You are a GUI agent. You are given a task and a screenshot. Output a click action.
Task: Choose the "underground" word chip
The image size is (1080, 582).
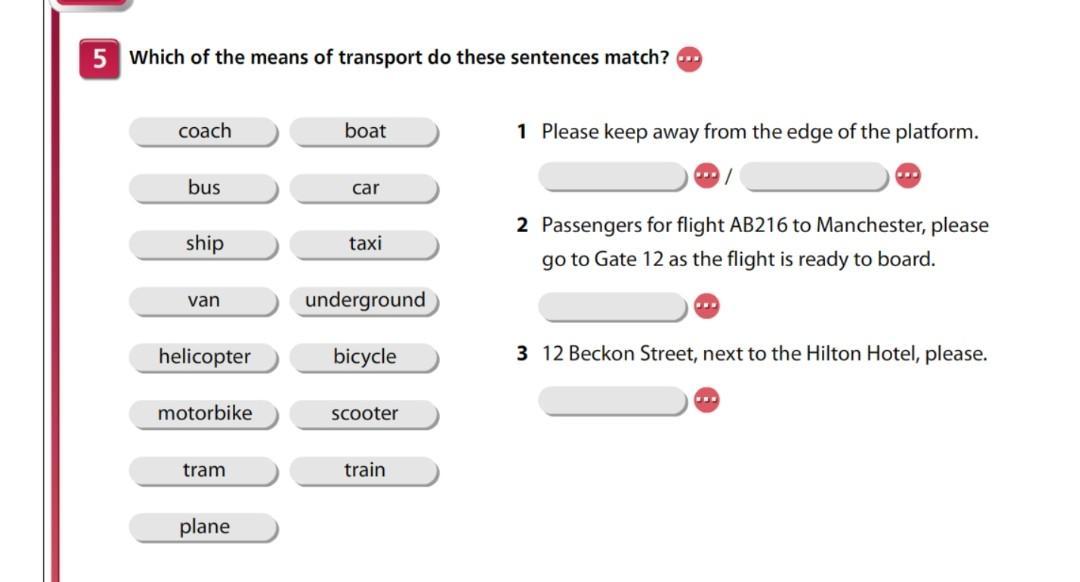tap(365, 301)
